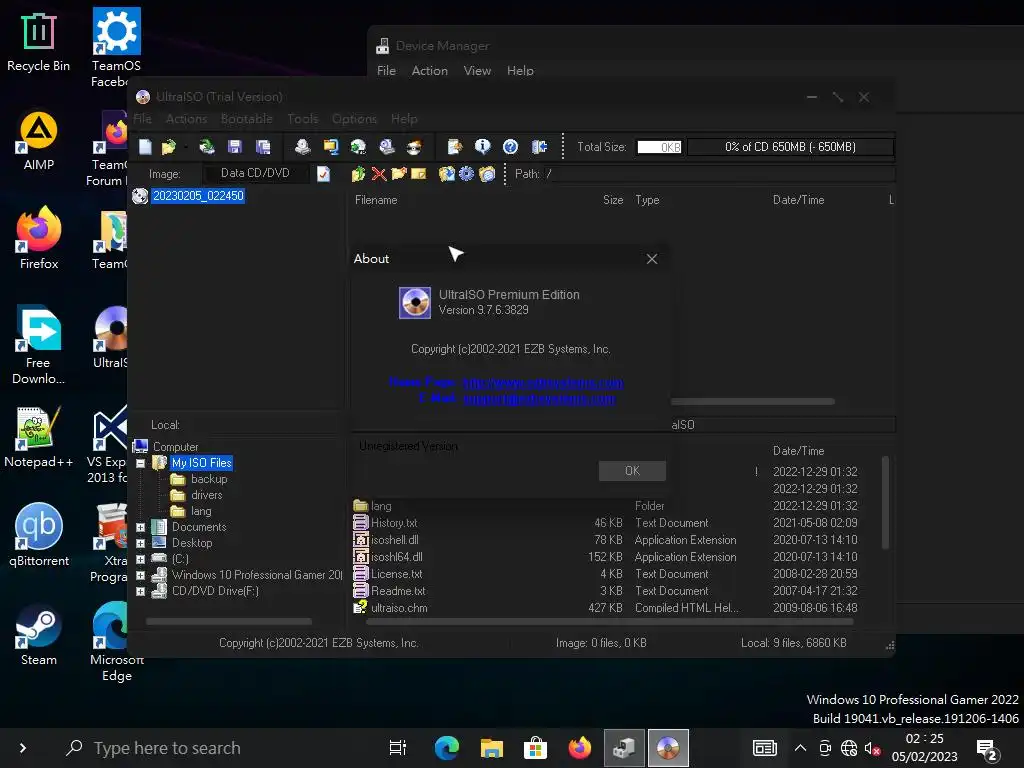Screen dimensions: 1024x768
Task: Sort image list by Size column header
Action: coord(613,200)
